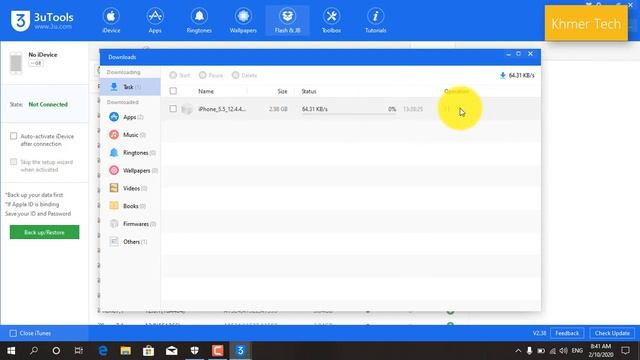
Task: Click the Pause button in Downloads toolbar
Action: [x=211, y=75]
